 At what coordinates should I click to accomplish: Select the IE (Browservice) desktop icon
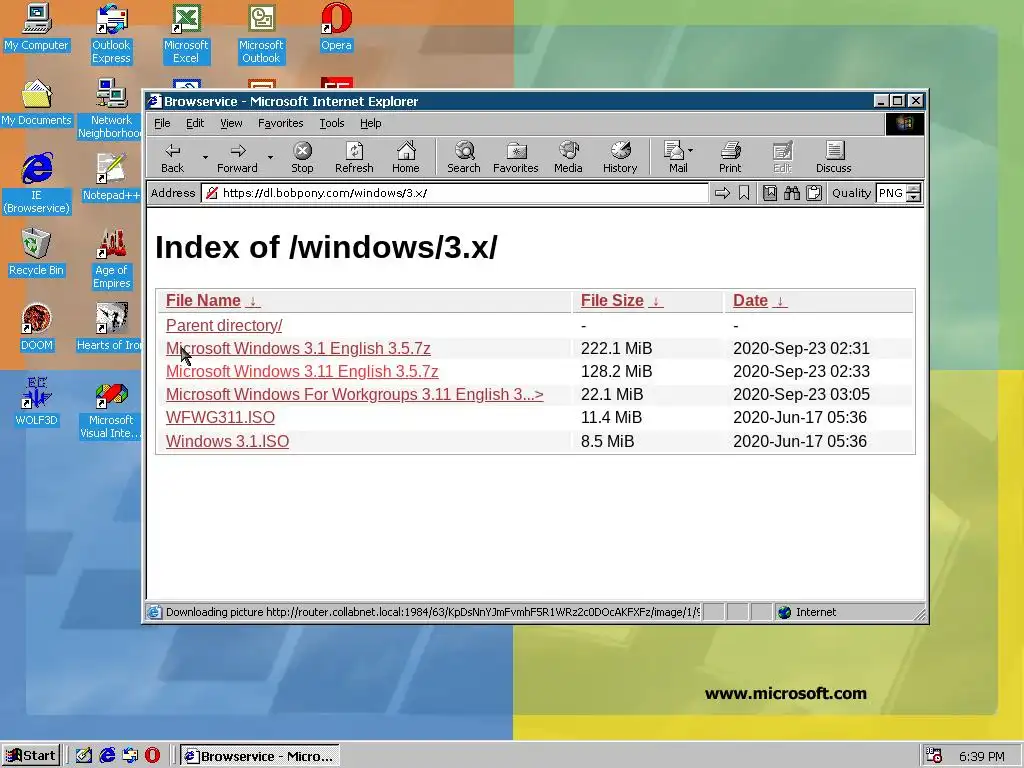(x=36, y=184)
